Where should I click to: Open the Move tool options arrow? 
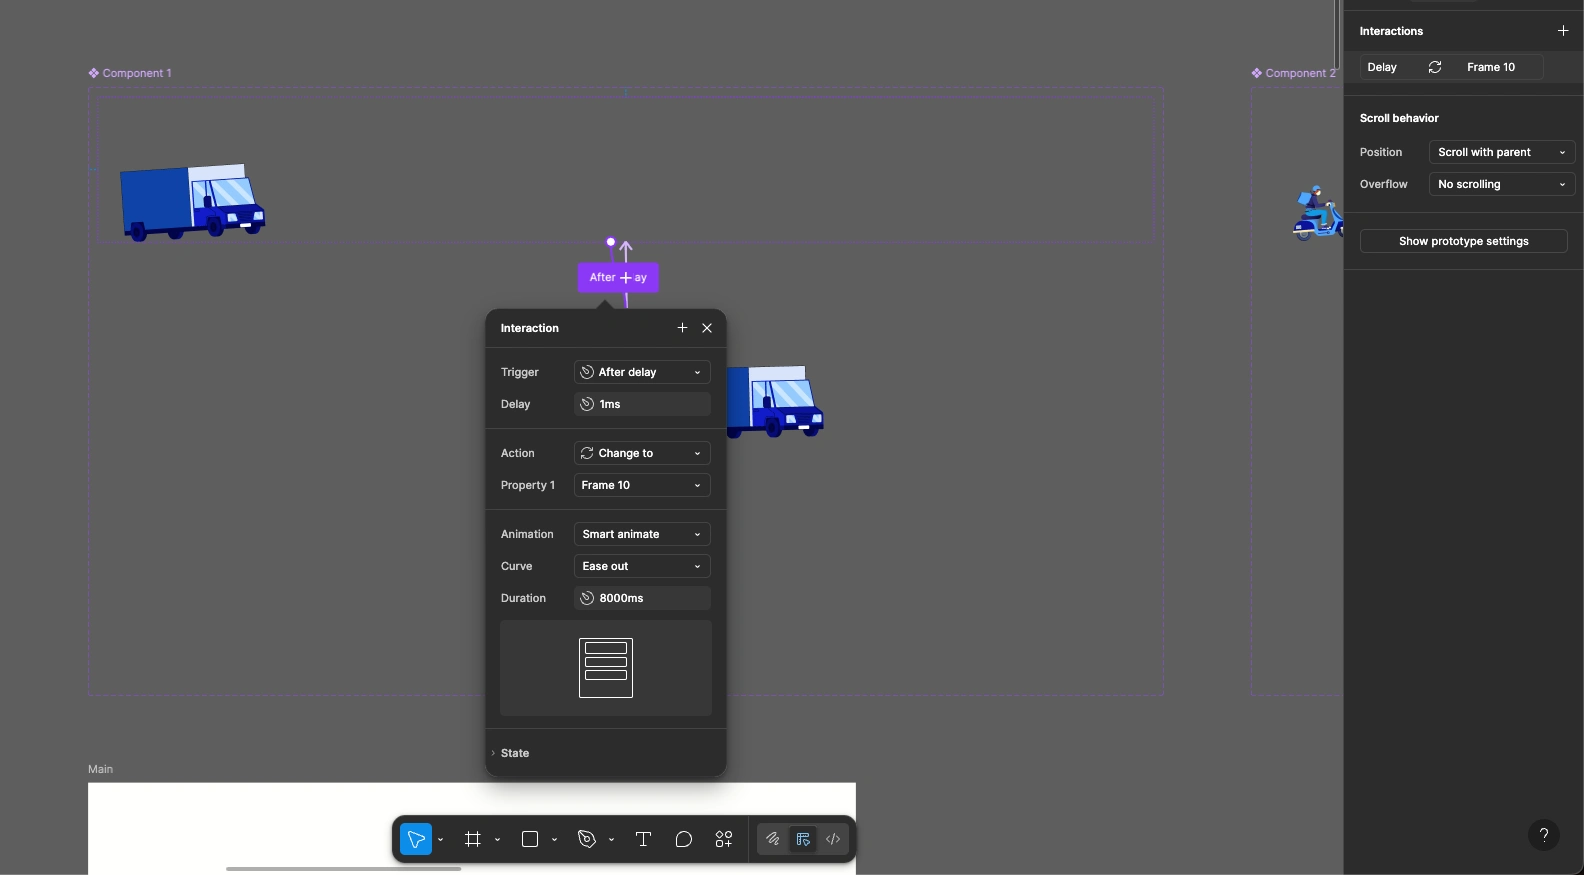(x=441, y=840)
